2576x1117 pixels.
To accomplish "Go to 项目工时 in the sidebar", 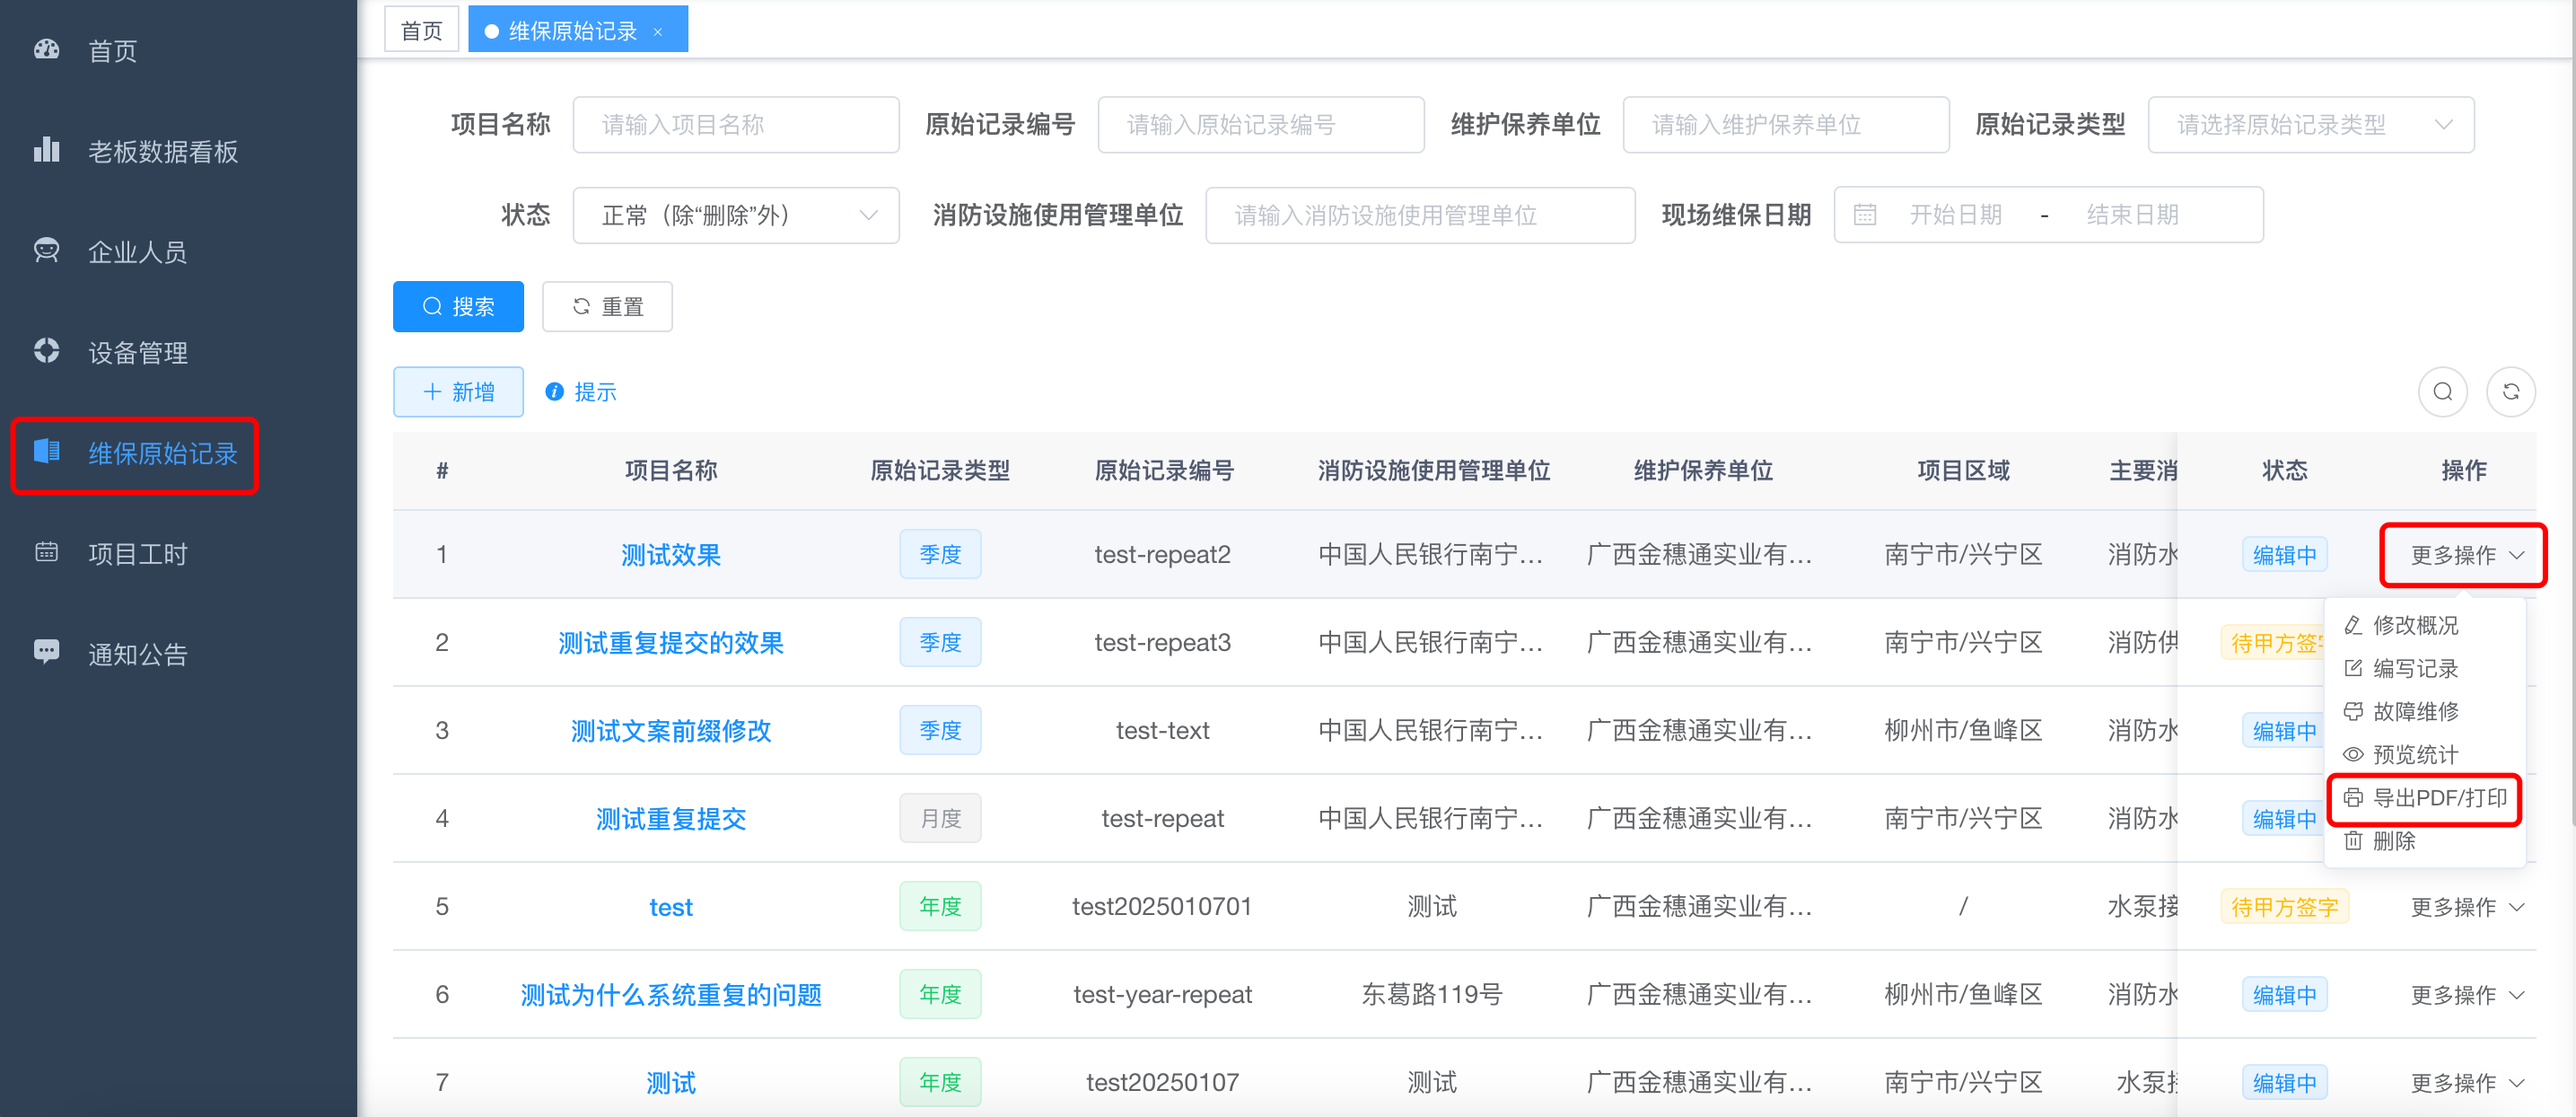I will [x=138, y=554].
